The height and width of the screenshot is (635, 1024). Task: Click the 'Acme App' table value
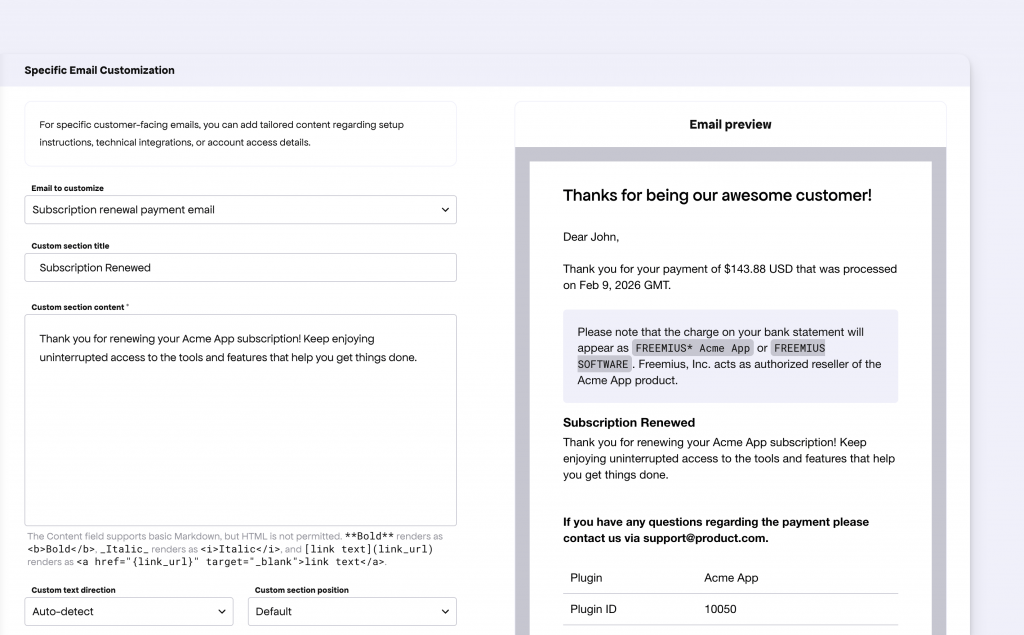point(731,578)
